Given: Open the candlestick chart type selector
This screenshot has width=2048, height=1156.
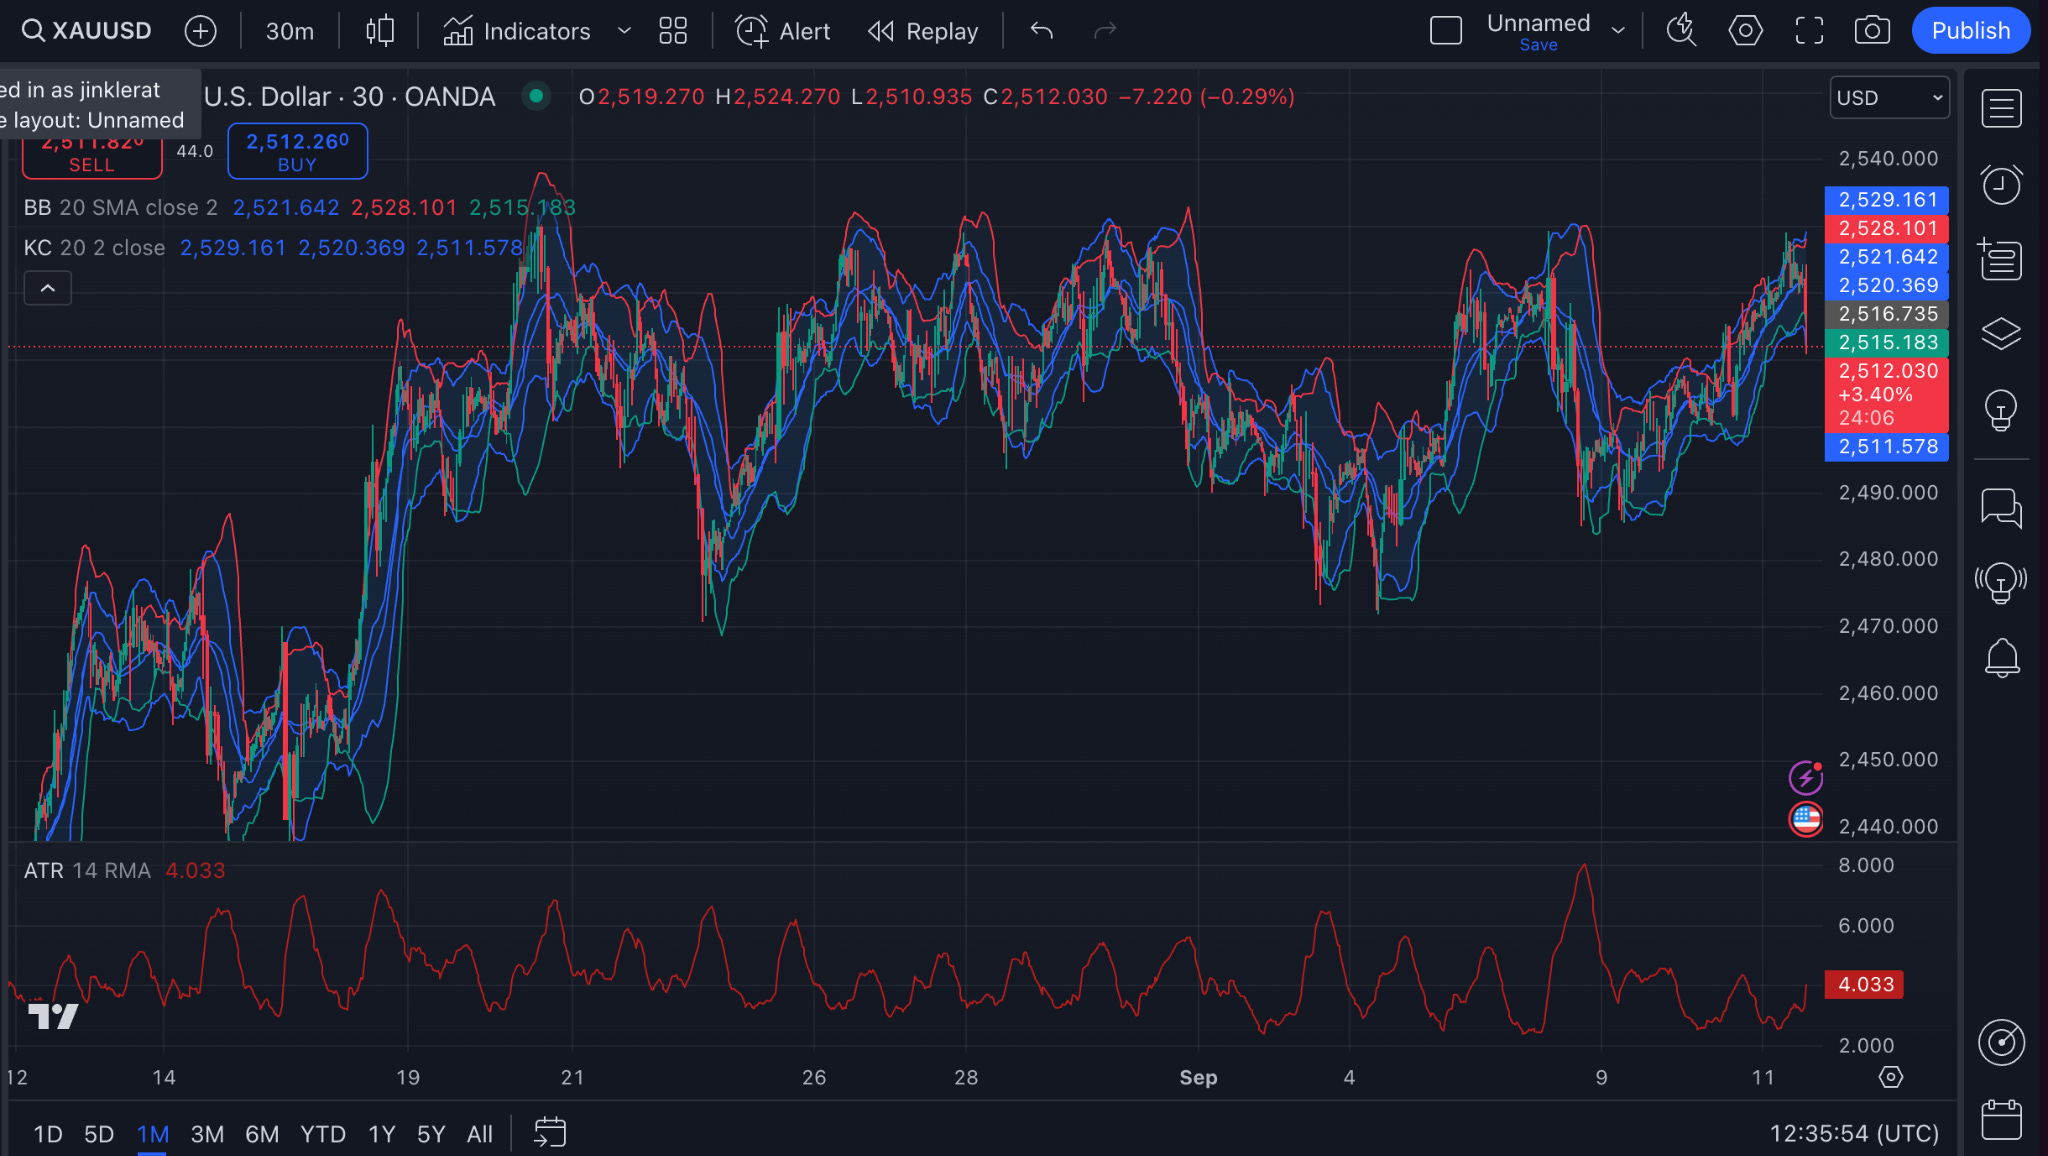Looking at the screenshot, I should [380, 31].
